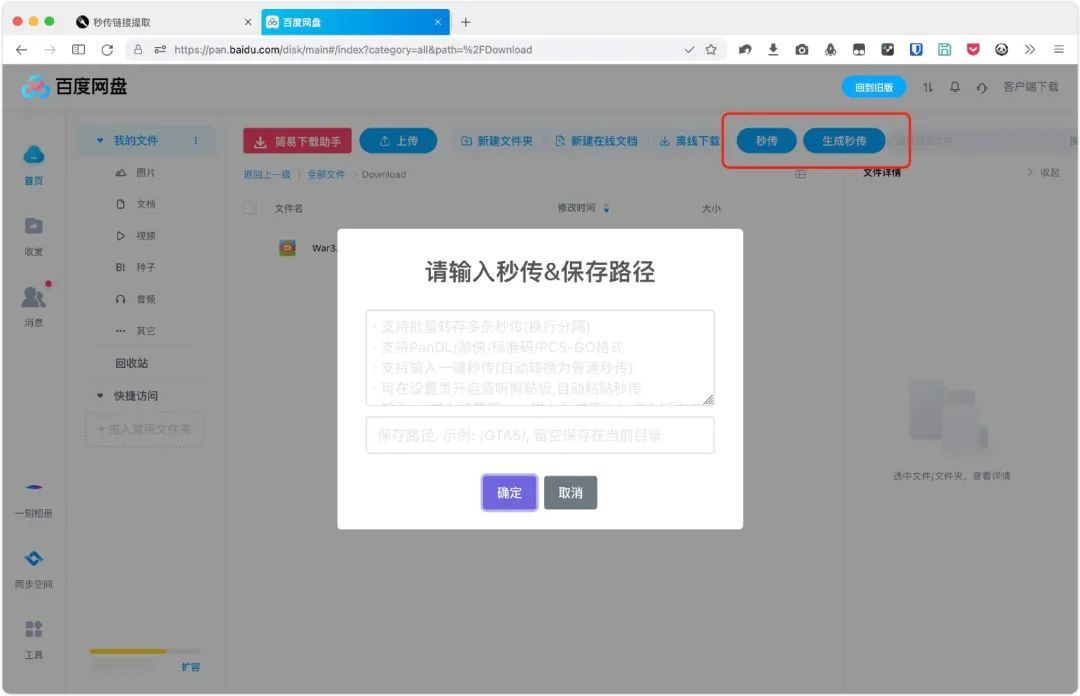The height and width of the screenshot is (696, 1080).
Task: Collapse file details with 收起
Action: [1043, 172]
